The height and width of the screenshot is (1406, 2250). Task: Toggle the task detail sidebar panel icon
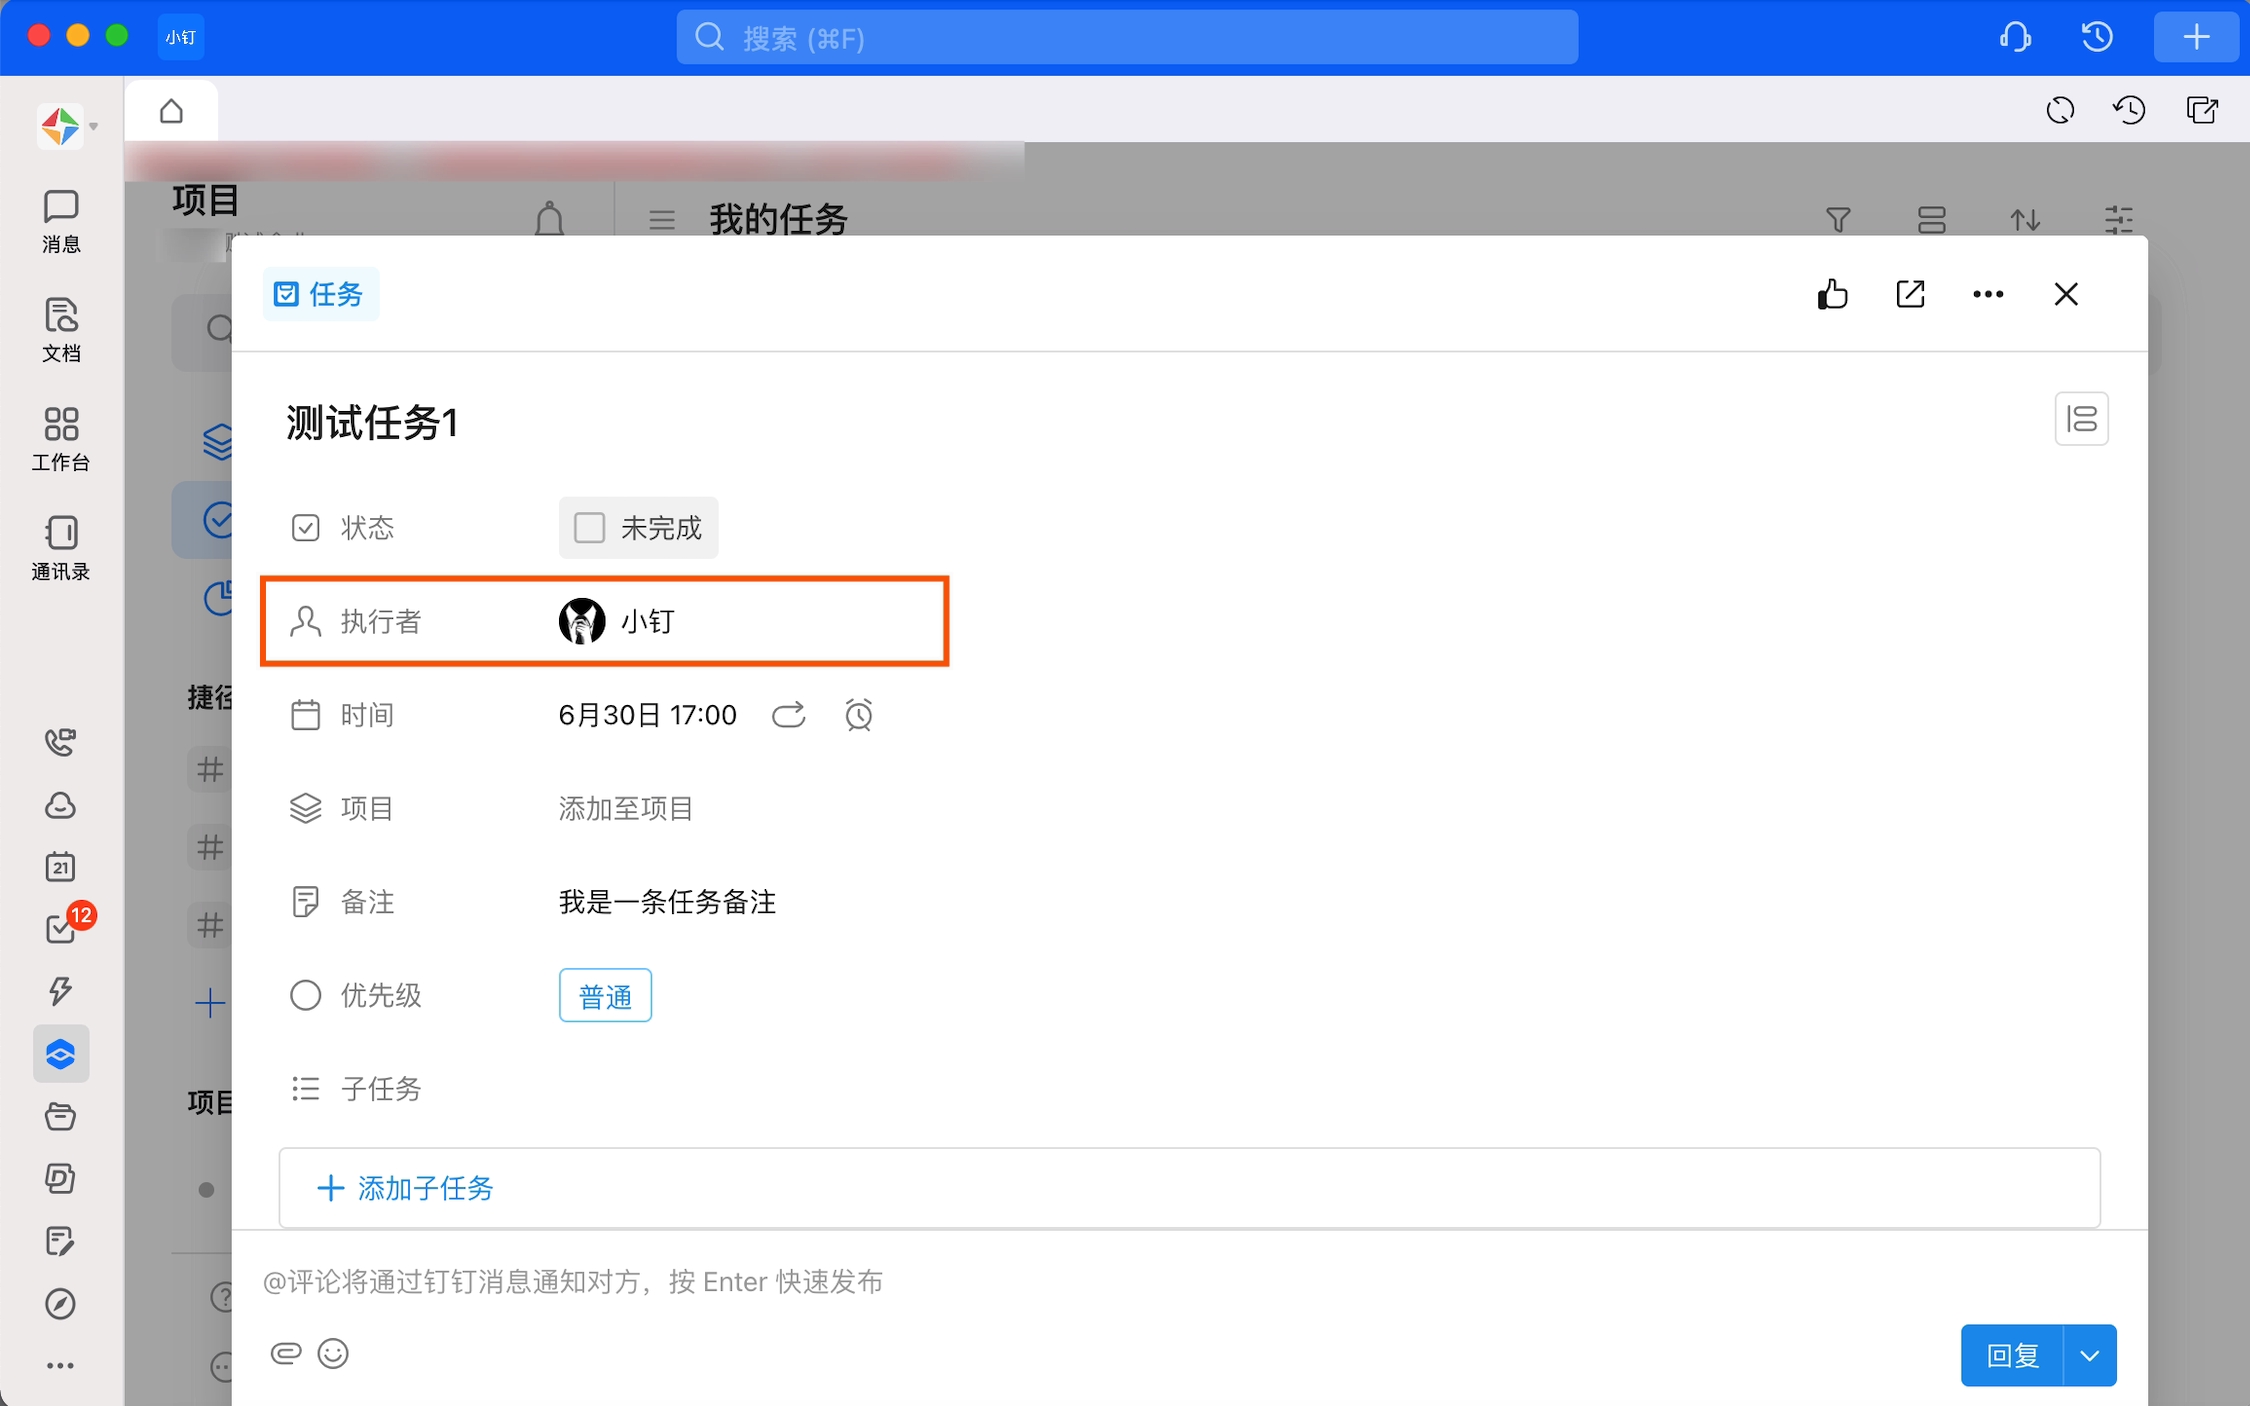2081,419
